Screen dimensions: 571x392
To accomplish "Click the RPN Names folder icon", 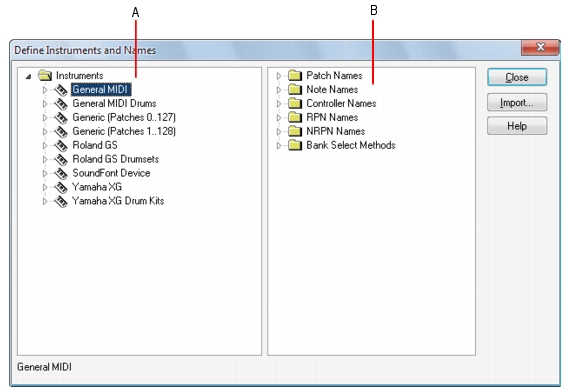I will click(x=295, y=117).
